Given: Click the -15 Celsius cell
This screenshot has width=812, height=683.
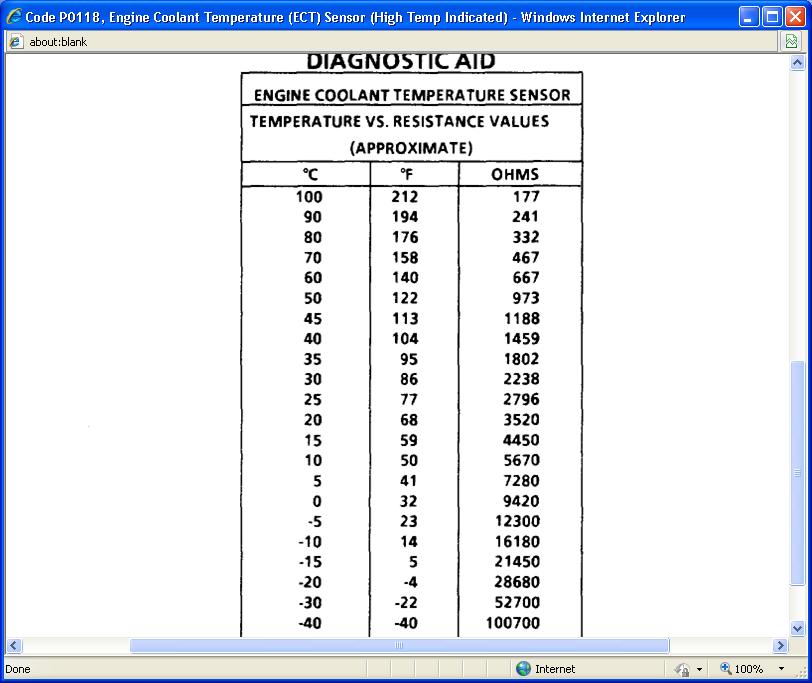Looking at the screenshot, I should (x=310, y=562).
